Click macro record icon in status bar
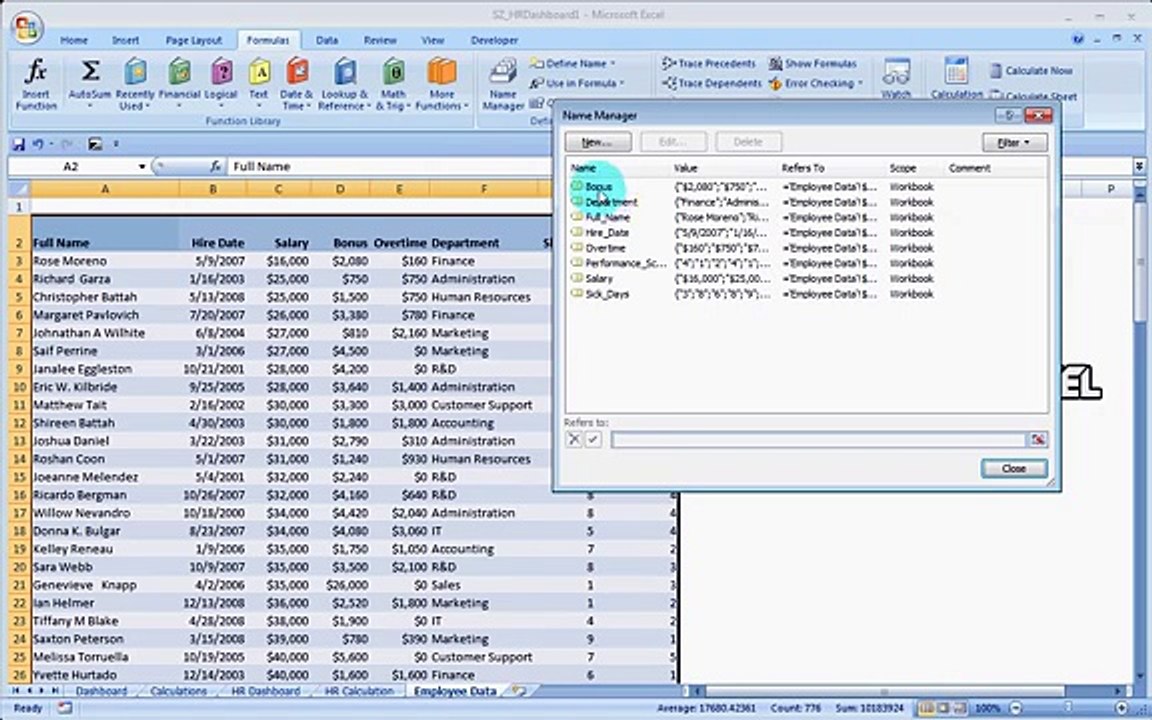This screenshot has height=720, width=1152. point(65,708)
